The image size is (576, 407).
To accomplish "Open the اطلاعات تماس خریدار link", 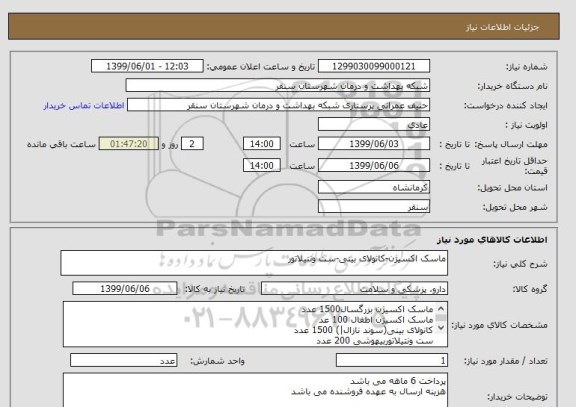I will pyautogui.click(x=84, y=106).
